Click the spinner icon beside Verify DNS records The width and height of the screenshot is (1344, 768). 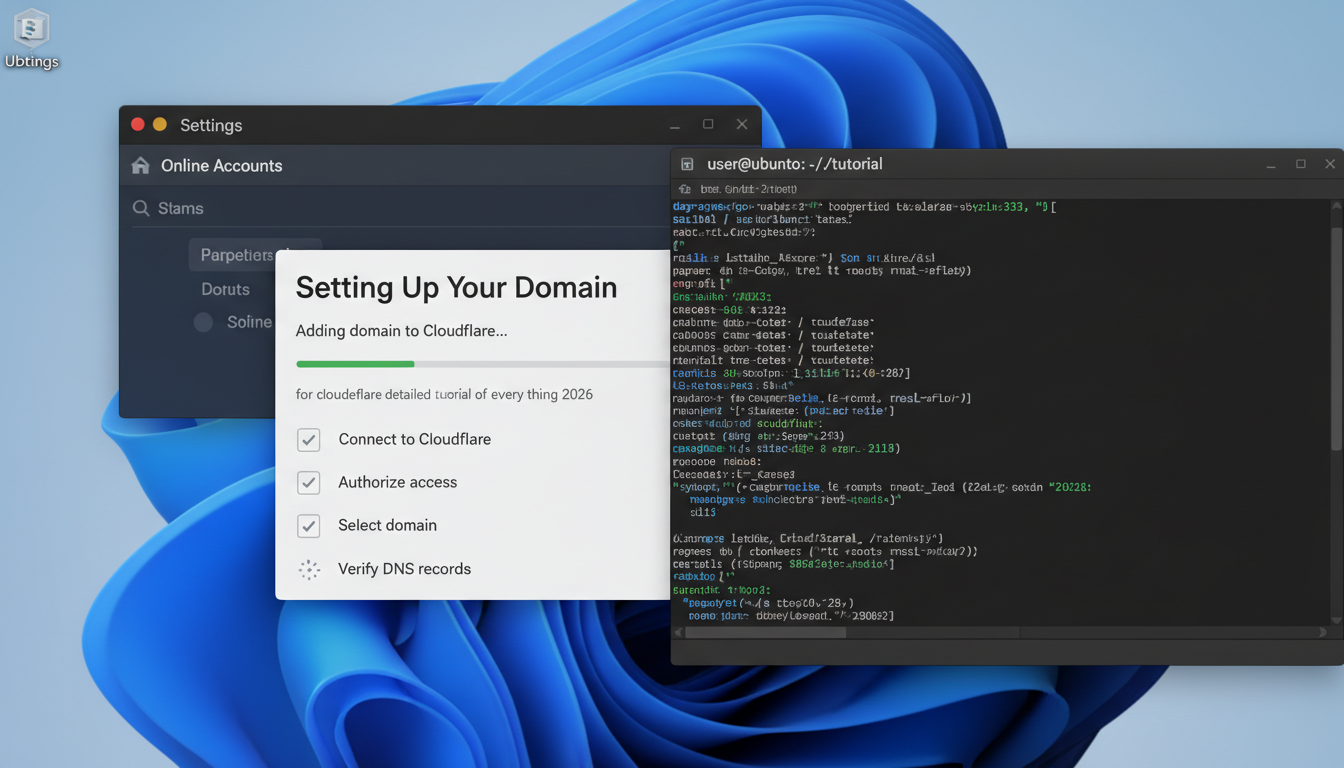coord(309,569)
